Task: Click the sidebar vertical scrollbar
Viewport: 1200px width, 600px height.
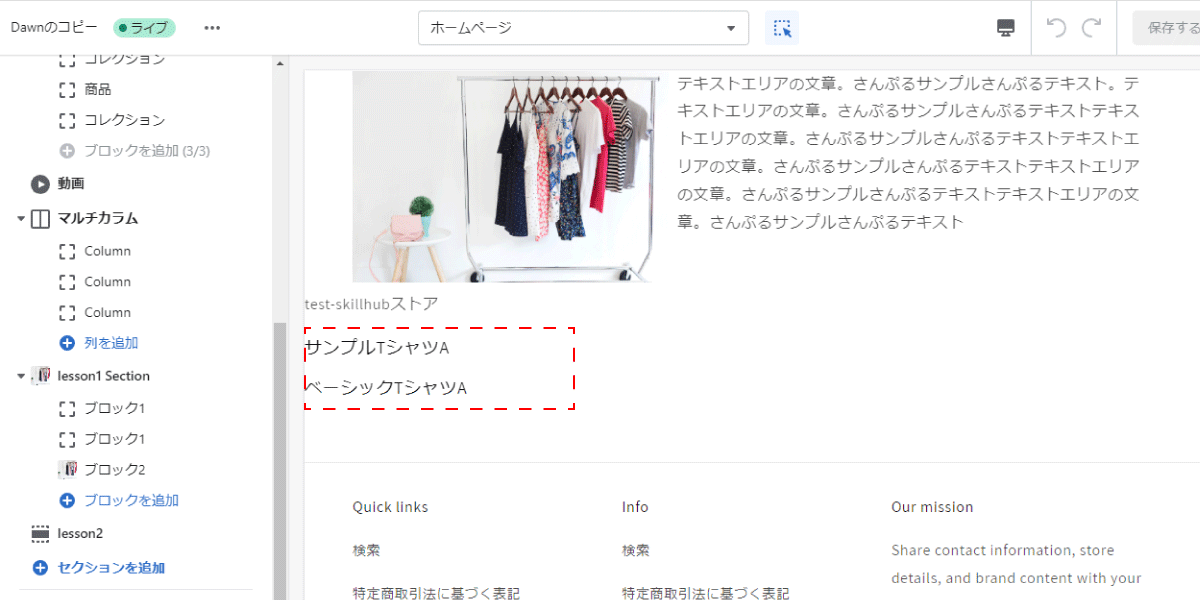Action: tap(280, 460)
